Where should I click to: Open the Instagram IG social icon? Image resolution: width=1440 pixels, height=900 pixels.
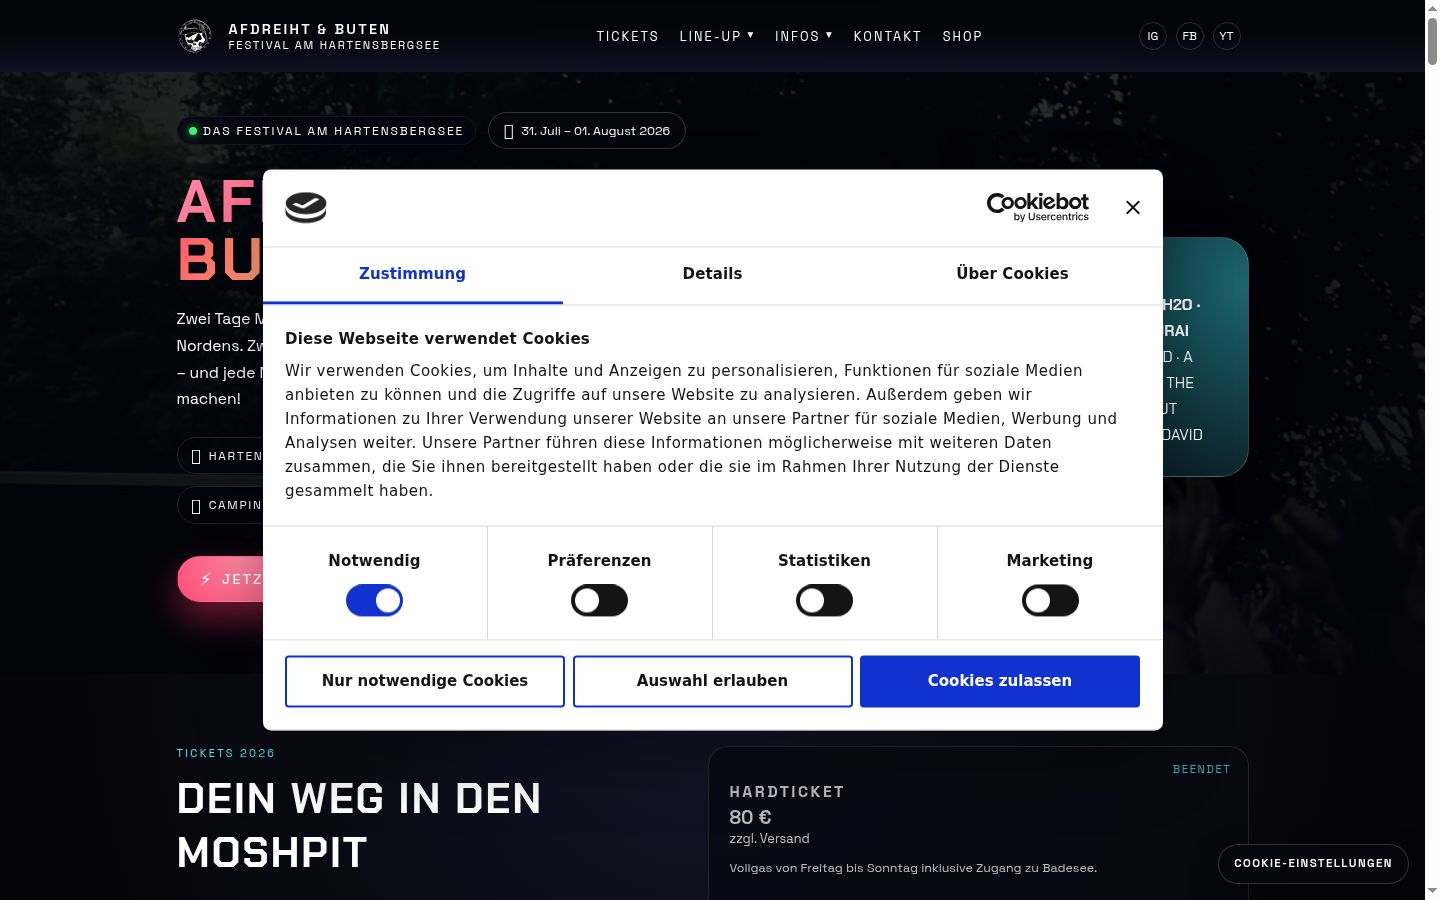click(x=1153, y=36)
